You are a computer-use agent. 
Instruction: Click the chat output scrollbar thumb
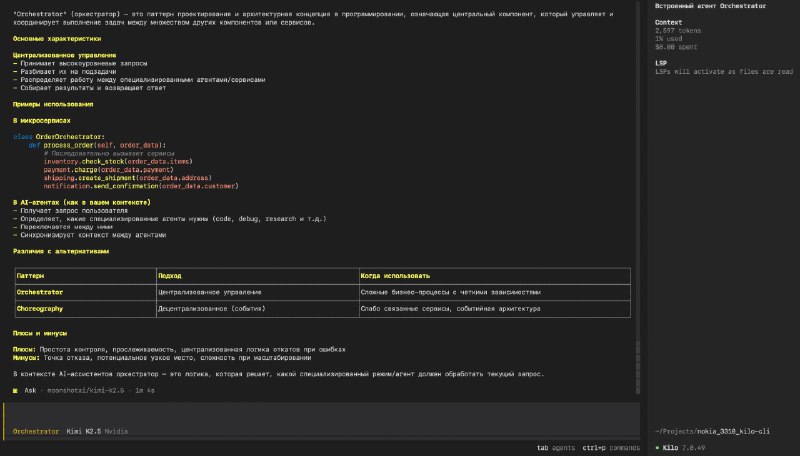[x=638, y=367]
